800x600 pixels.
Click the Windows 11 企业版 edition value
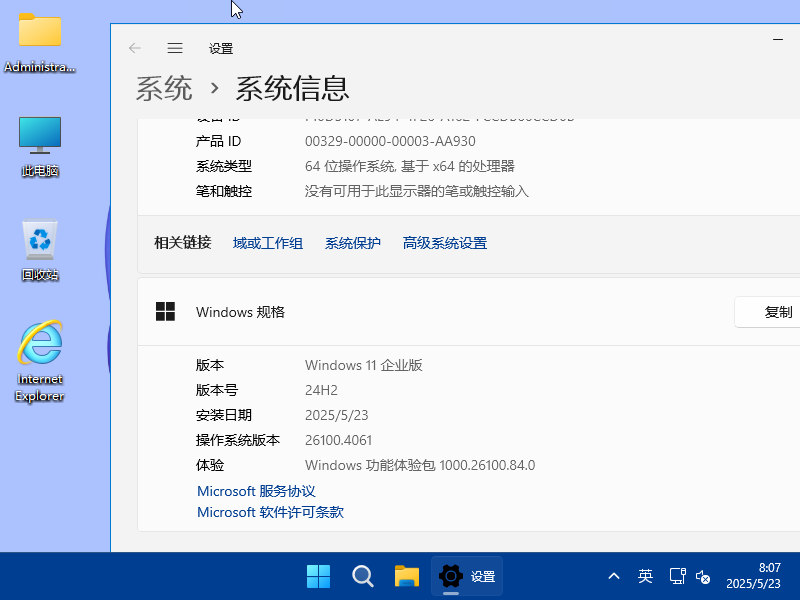pyautogui.click(x=364, y=365)
